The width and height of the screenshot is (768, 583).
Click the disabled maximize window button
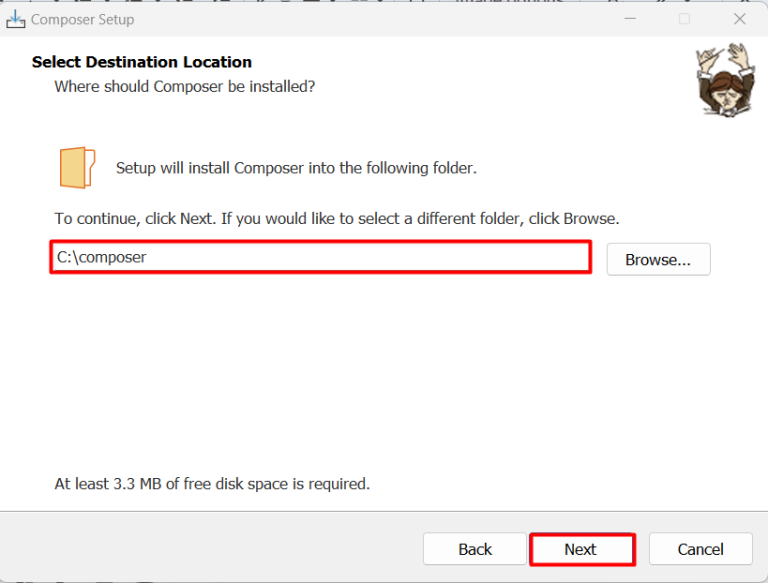[x=685, y=19]
